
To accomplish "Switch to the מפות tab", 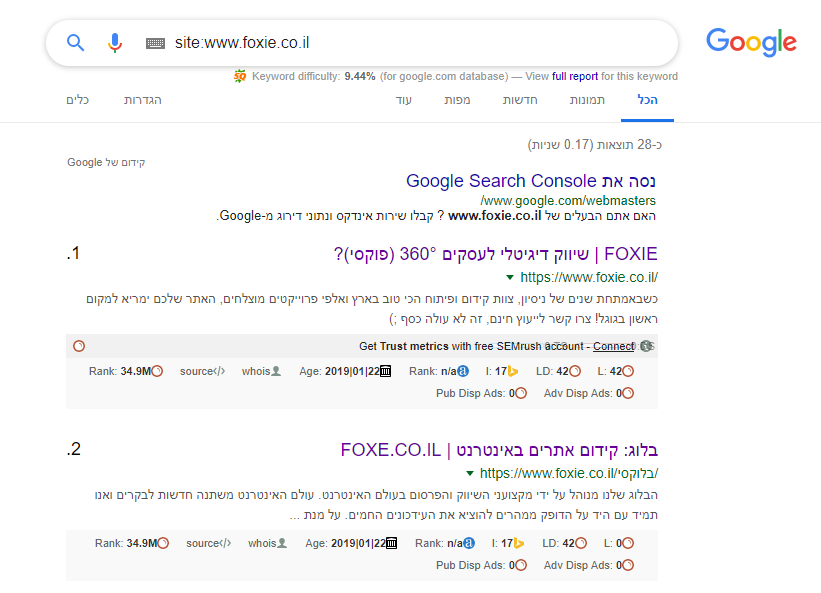I will [x=457, y=100].
